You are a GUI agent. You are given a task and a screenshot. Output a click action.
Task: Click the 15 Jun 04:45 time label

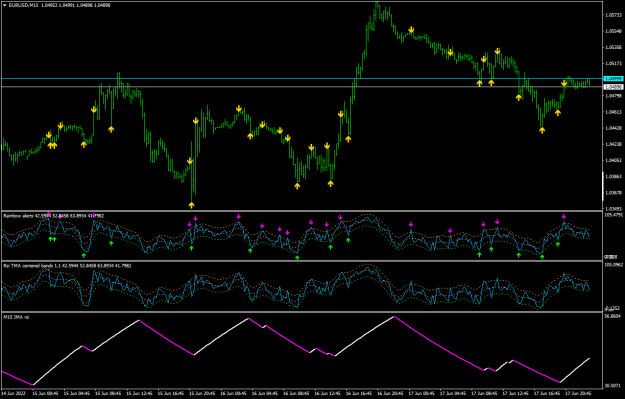click(77, 393)
